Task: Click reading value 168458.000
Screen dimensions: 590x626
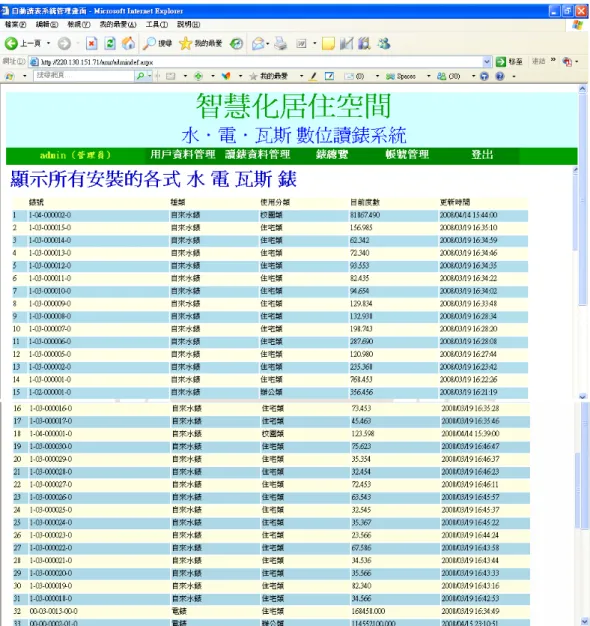Action: [x=368, y=611]
